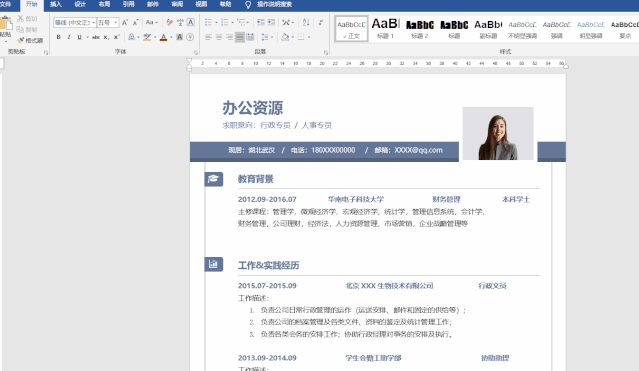Click the Cut (剪切) scissors button
This screenshot has width=639, height=371.
point(27,19)
